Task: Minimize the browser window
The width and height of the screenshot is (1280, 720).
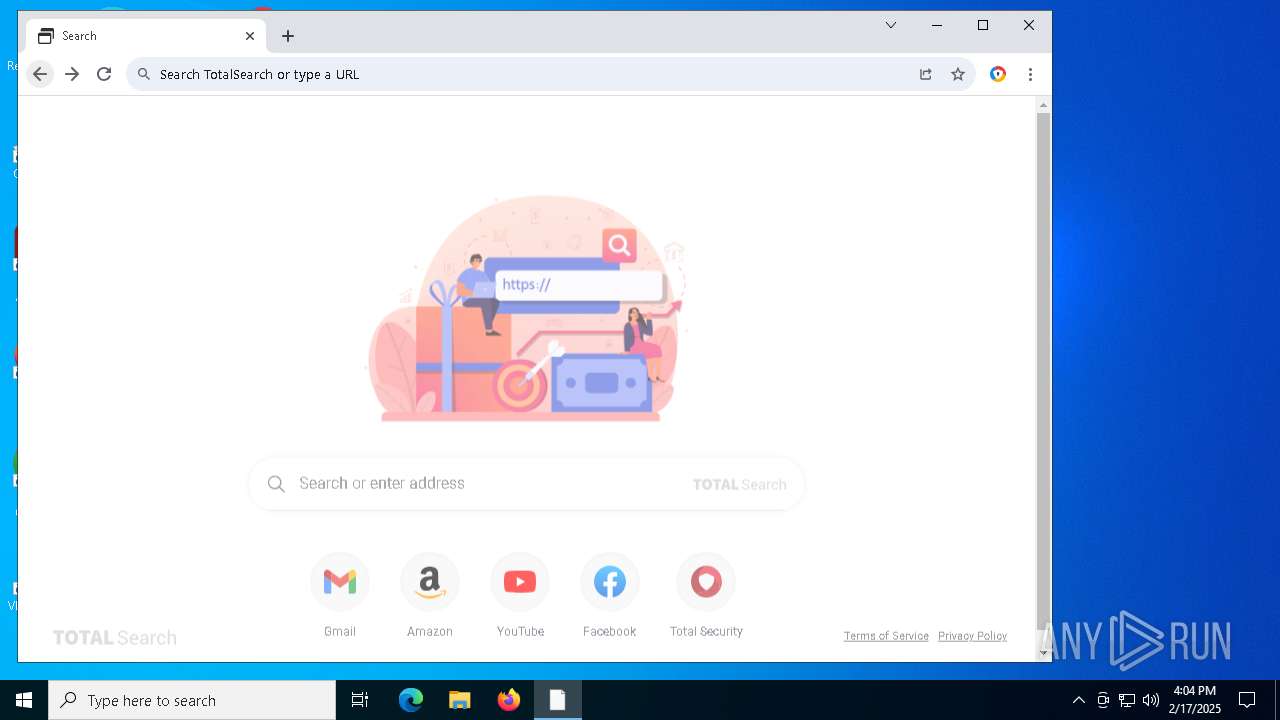Action: click(937, 25)
